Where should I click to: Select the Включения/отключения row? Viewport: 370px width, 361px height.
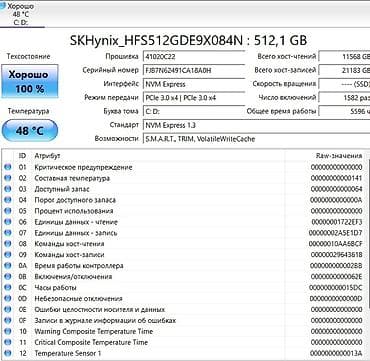pos(183,277)
